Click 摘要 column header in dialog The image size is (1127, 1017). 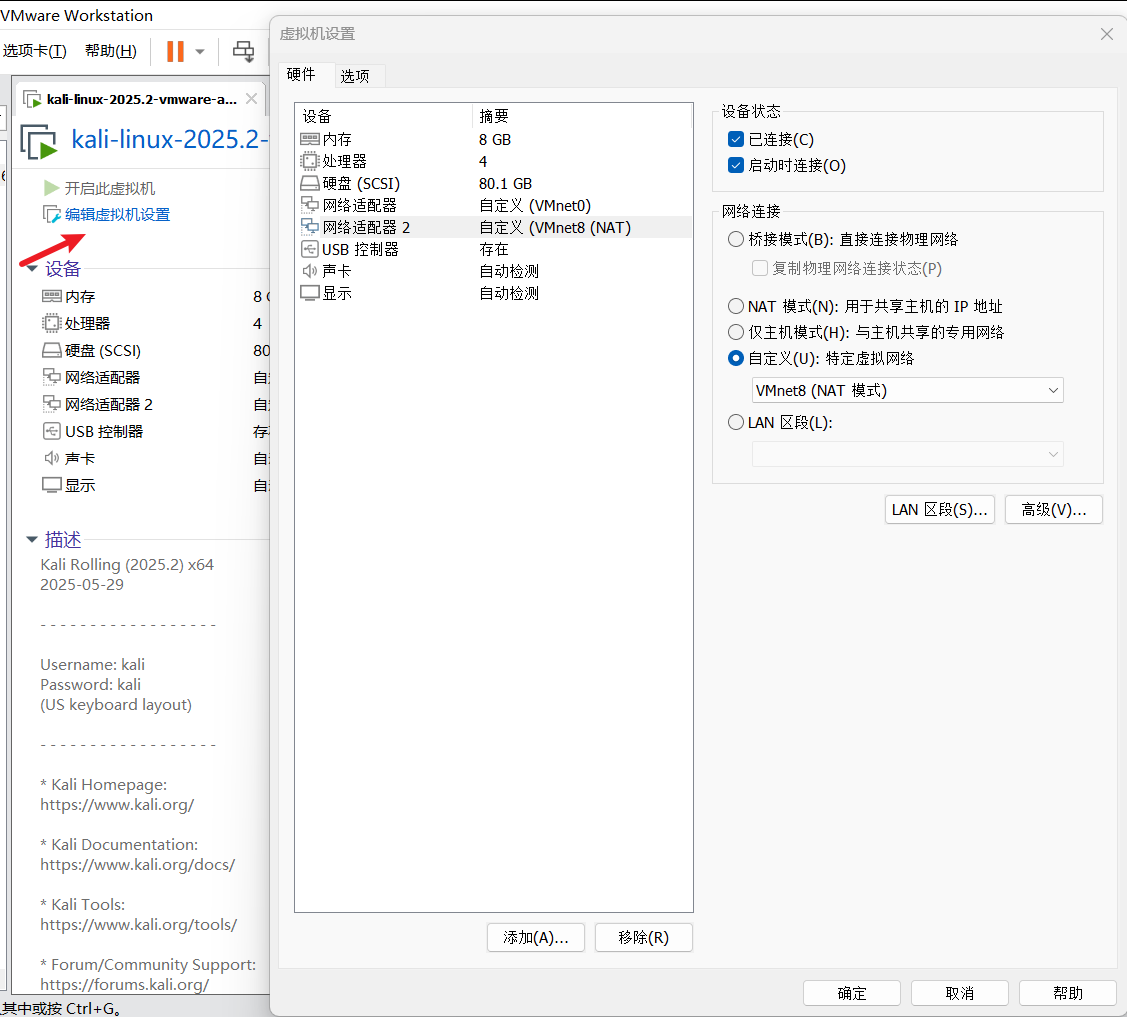582,116
